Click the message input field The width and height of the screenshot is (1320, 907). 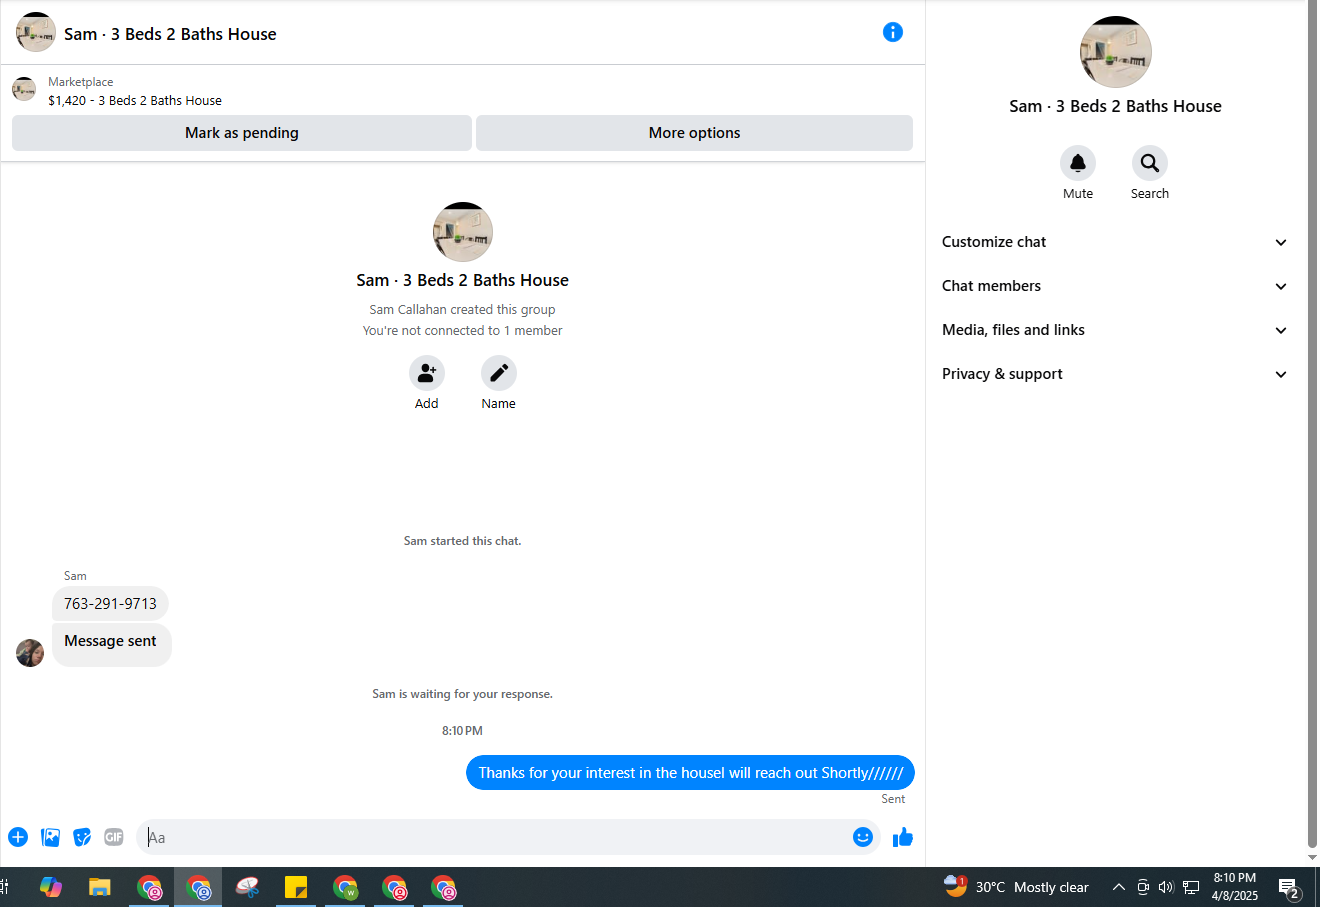495,837
